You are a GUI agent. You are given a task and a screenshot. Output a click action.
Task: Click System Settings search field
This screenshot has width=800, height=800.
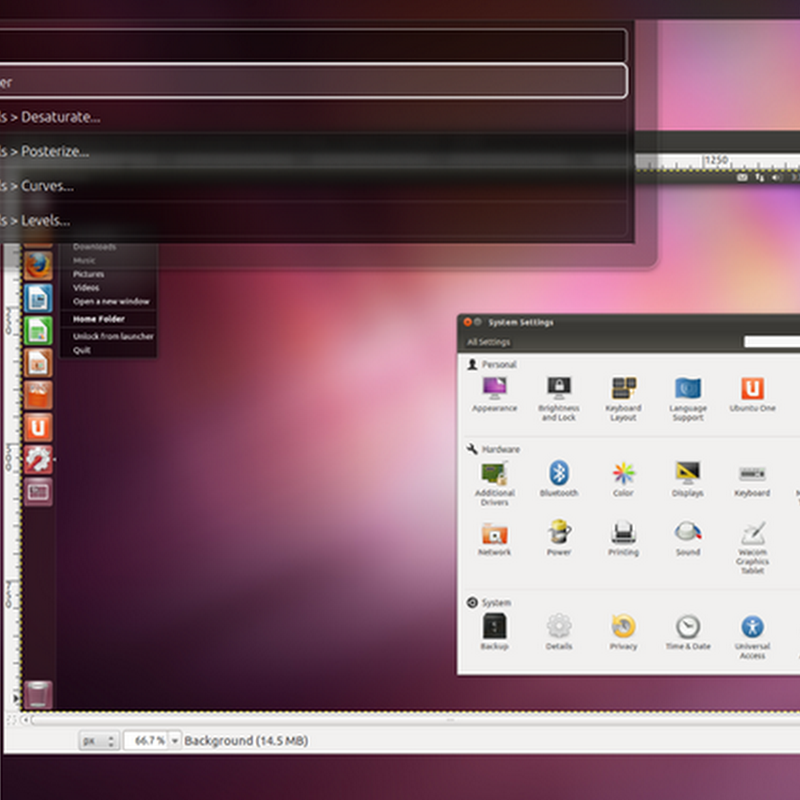(x=772, y=342)
